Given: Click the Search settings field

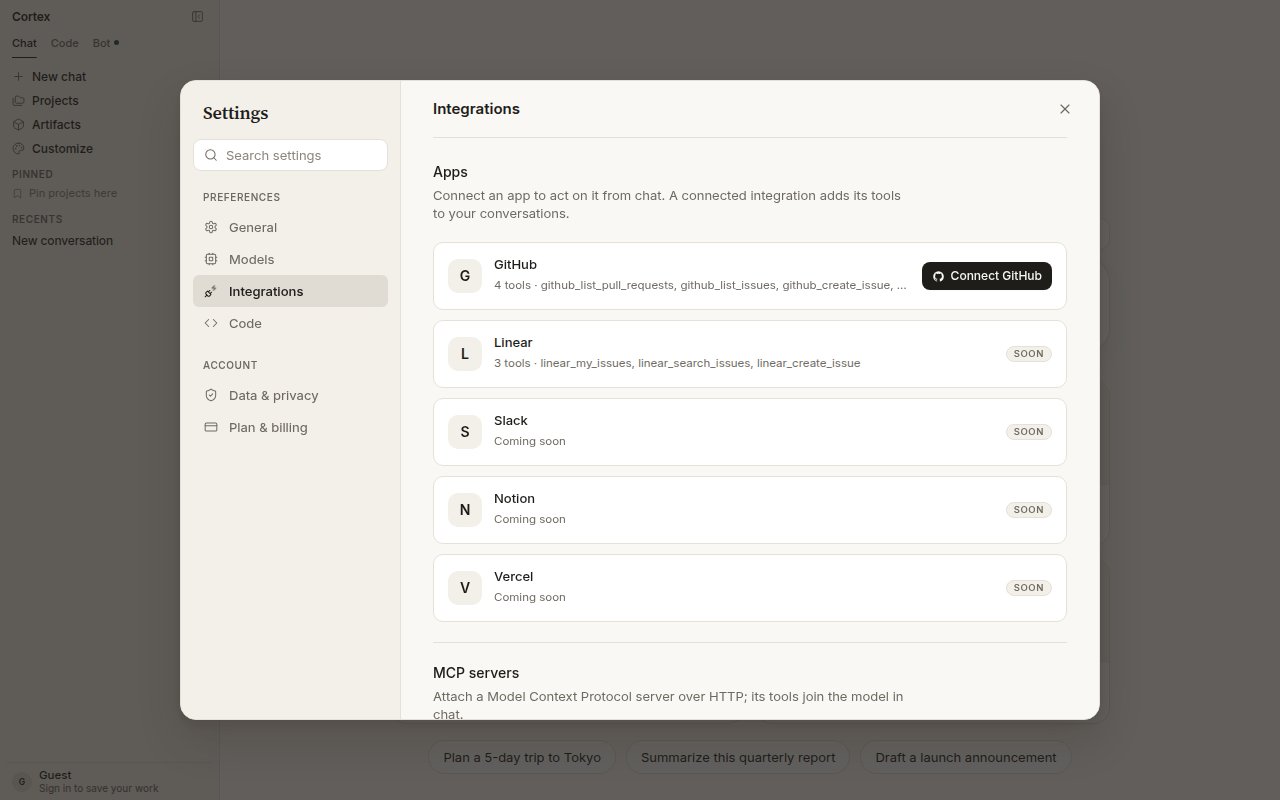Looking at the screenshot, I should click(290, 155).
